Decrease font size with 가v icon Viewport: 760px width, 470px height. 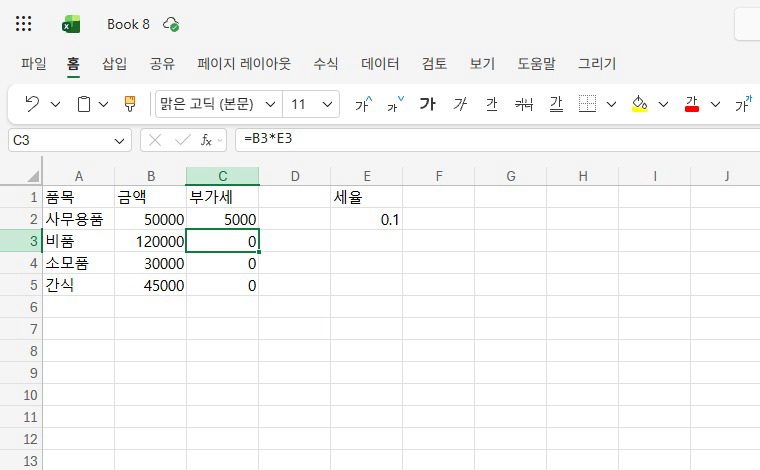(395, 104)
